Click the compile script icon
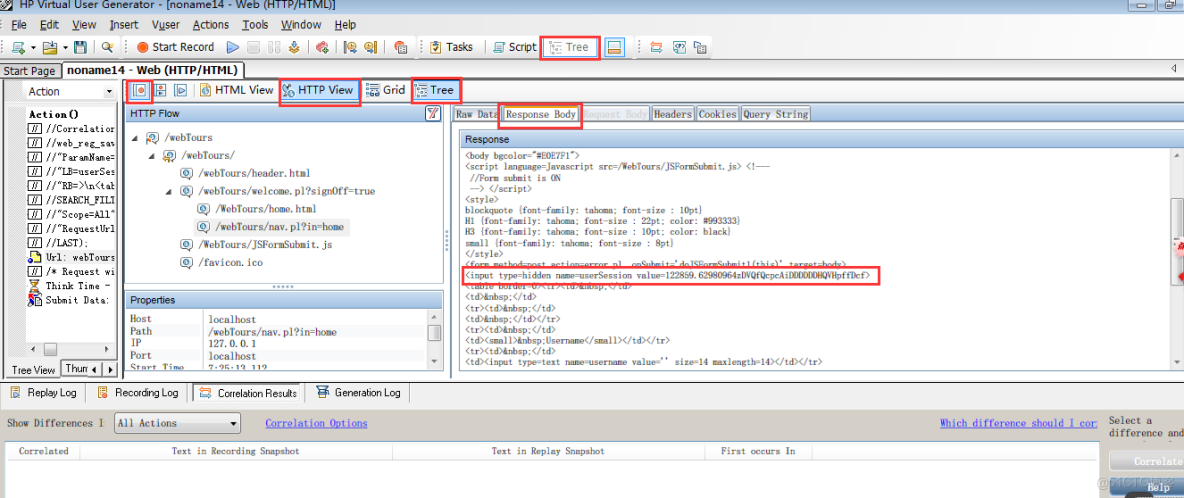Screen dimensions: 1184x498 click(x=294, y=47)
